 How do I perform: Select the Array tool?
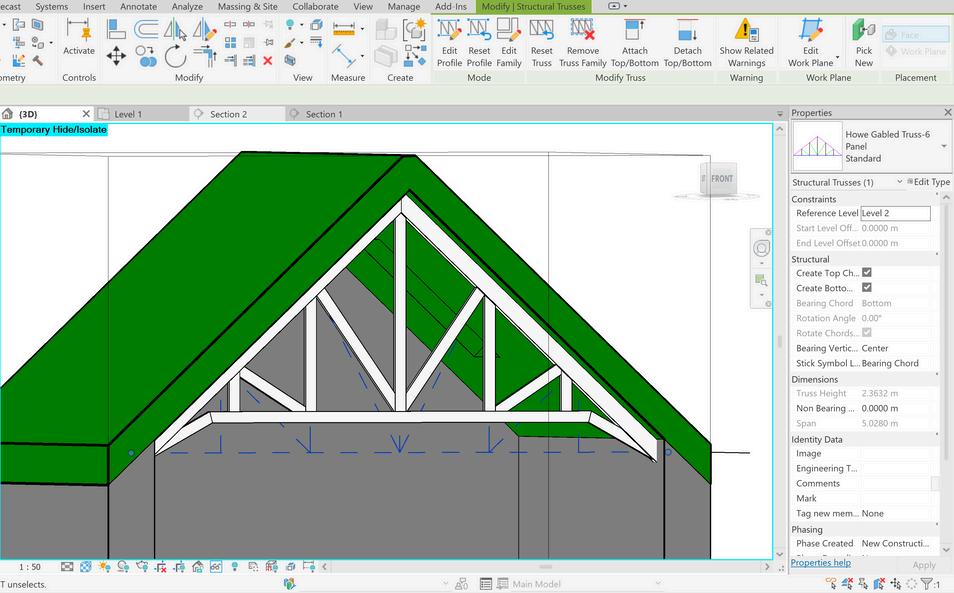point(231,43)
